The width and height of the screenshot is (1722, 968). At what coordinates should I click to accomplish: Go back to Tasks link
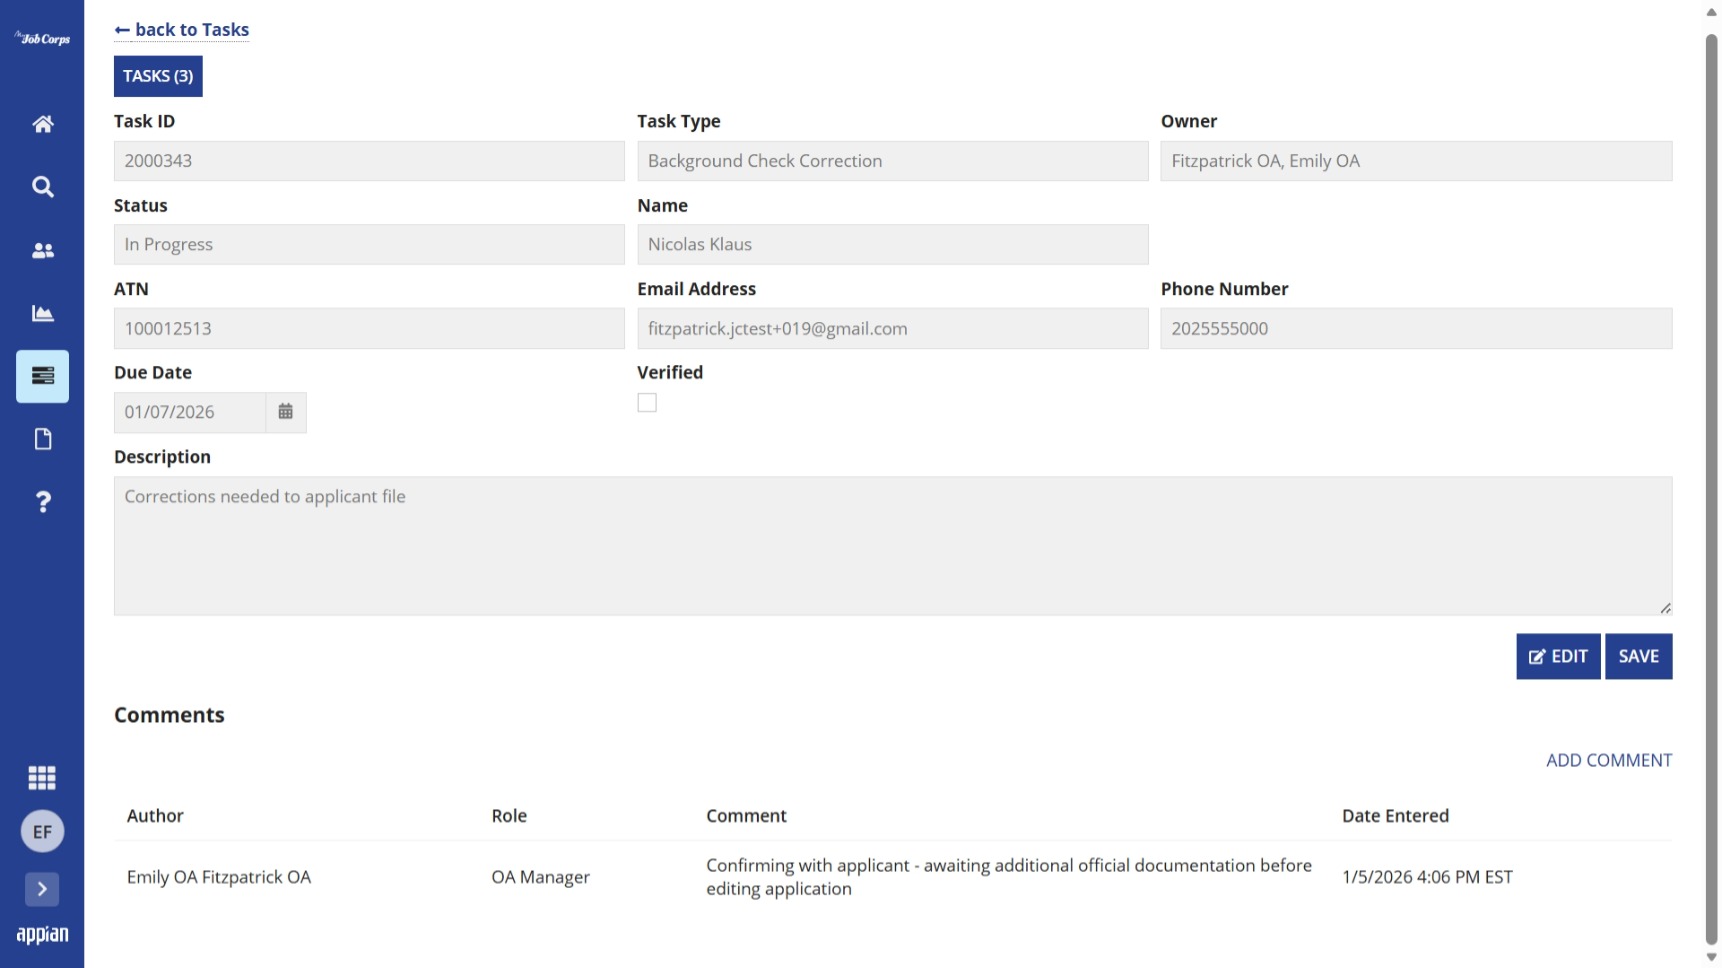pyautogui.click(x=182, y=30)
